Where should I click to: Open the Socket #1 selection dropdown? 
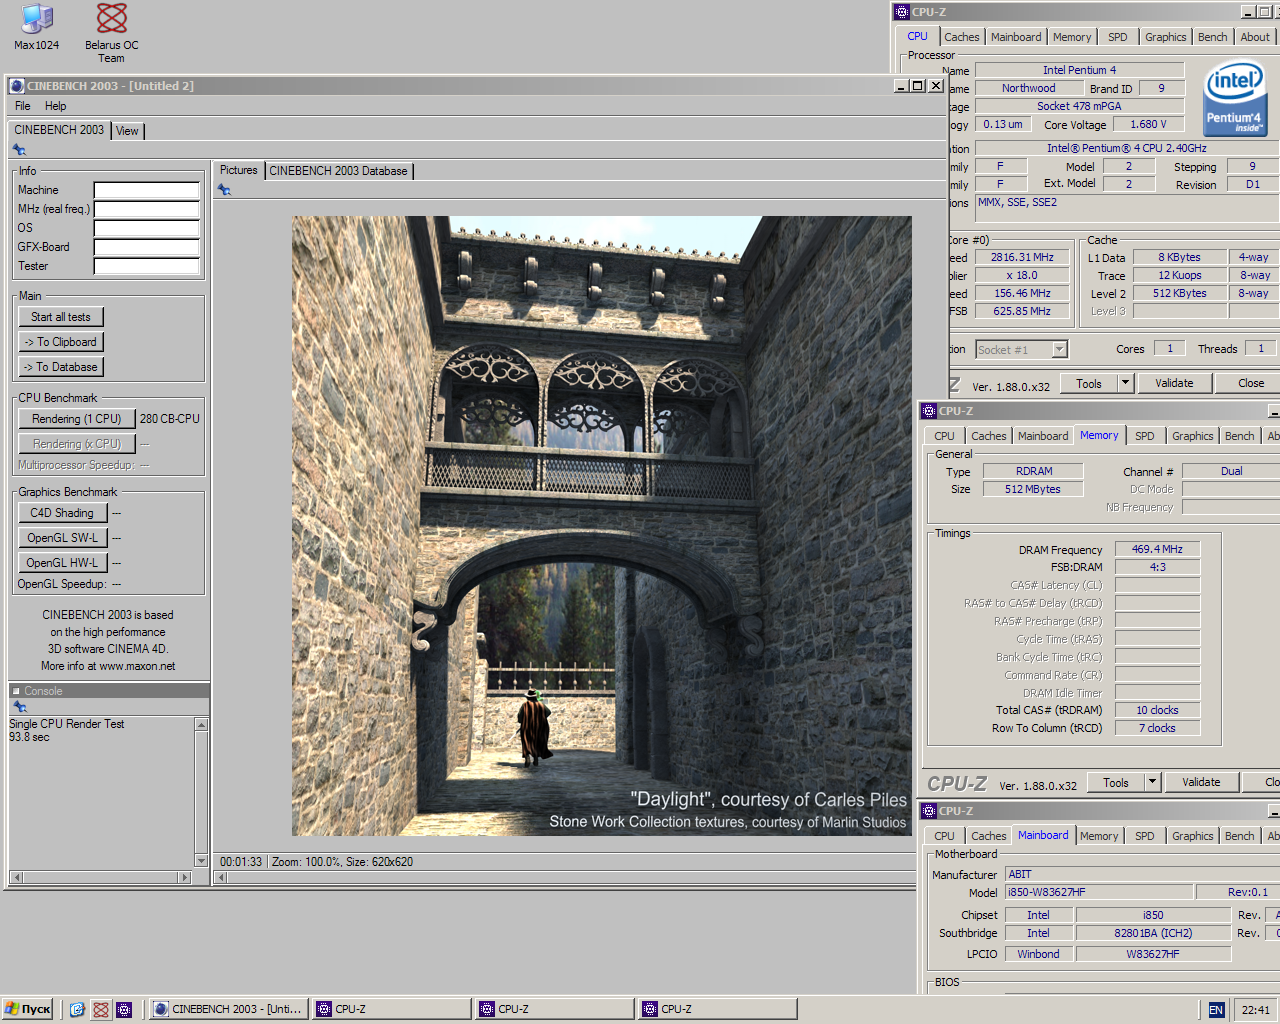click(1059, 350)
